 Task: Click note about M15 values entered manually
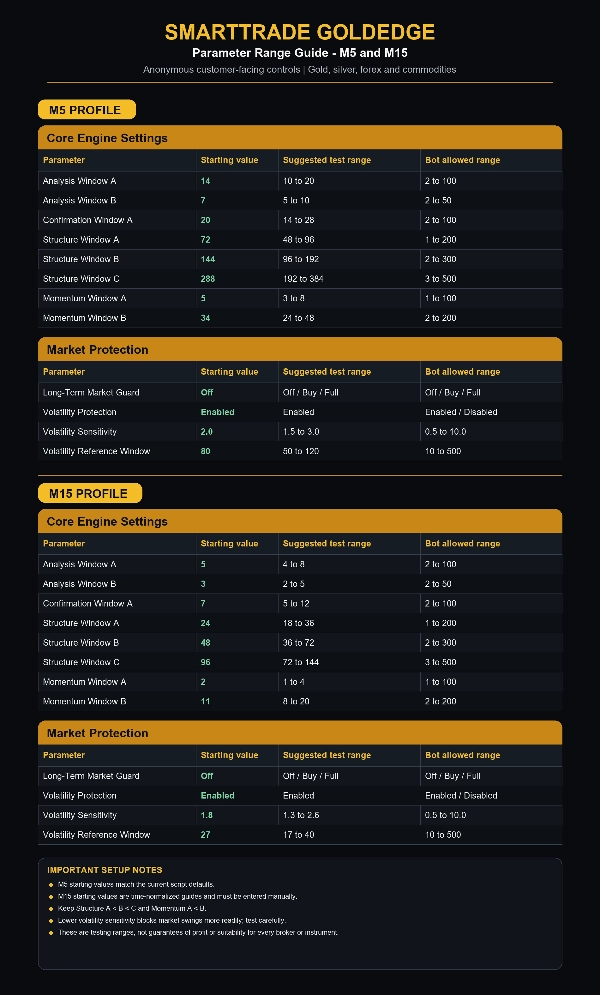point(177,897)
